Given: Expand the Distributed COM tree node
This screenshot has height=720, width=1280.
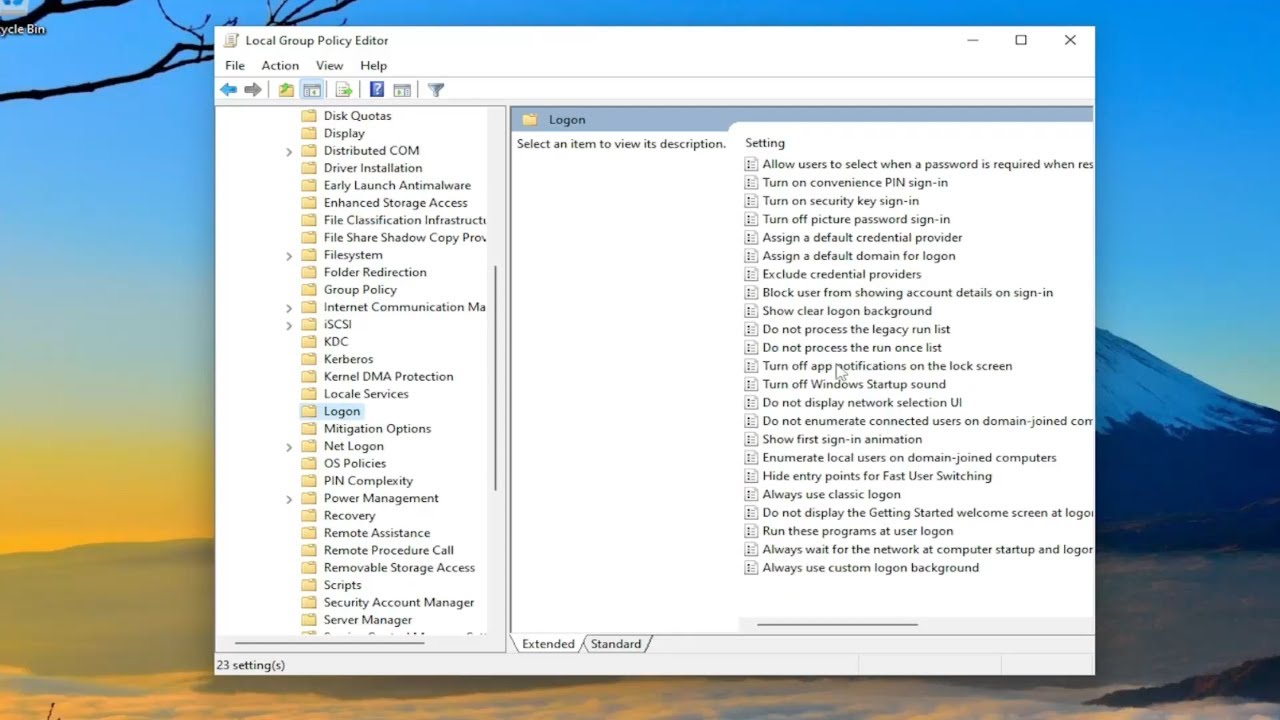Looking at the screenshot, I should click(x=289, y=151).
